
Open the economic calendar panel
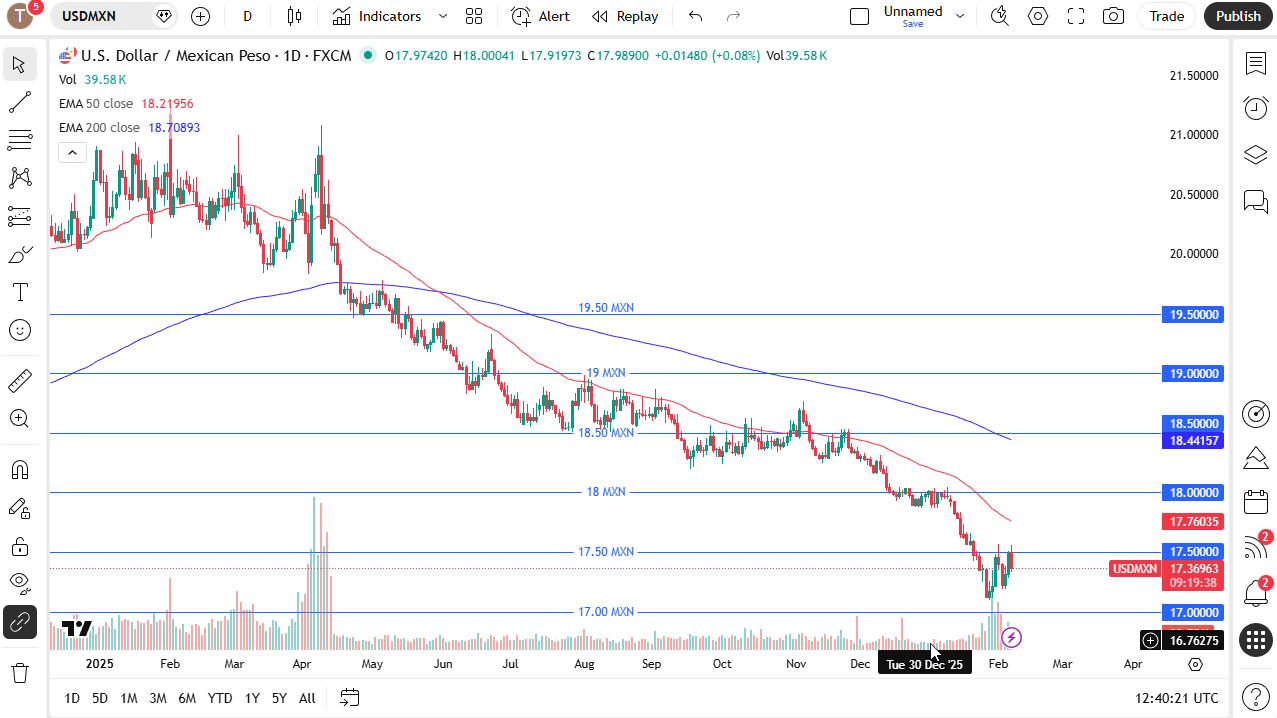click(1256, 502)
